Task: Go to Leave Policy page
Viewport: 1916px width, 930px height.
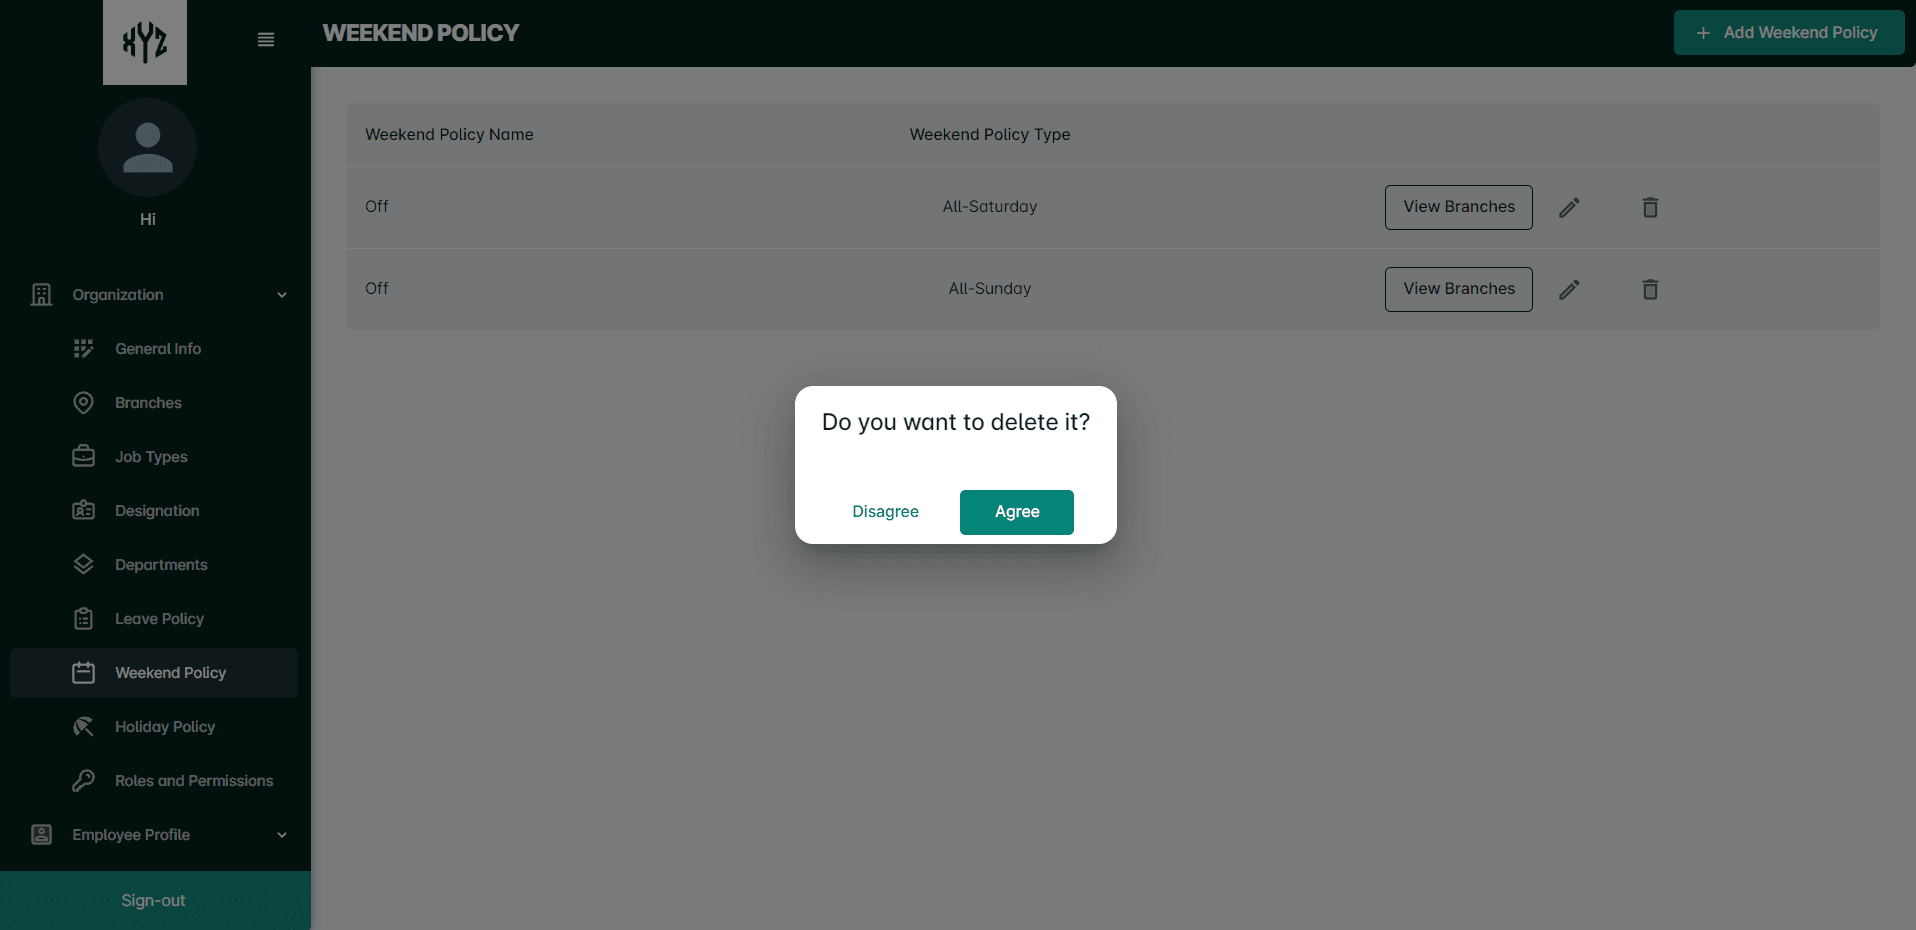Action: (x=159, y=619)
